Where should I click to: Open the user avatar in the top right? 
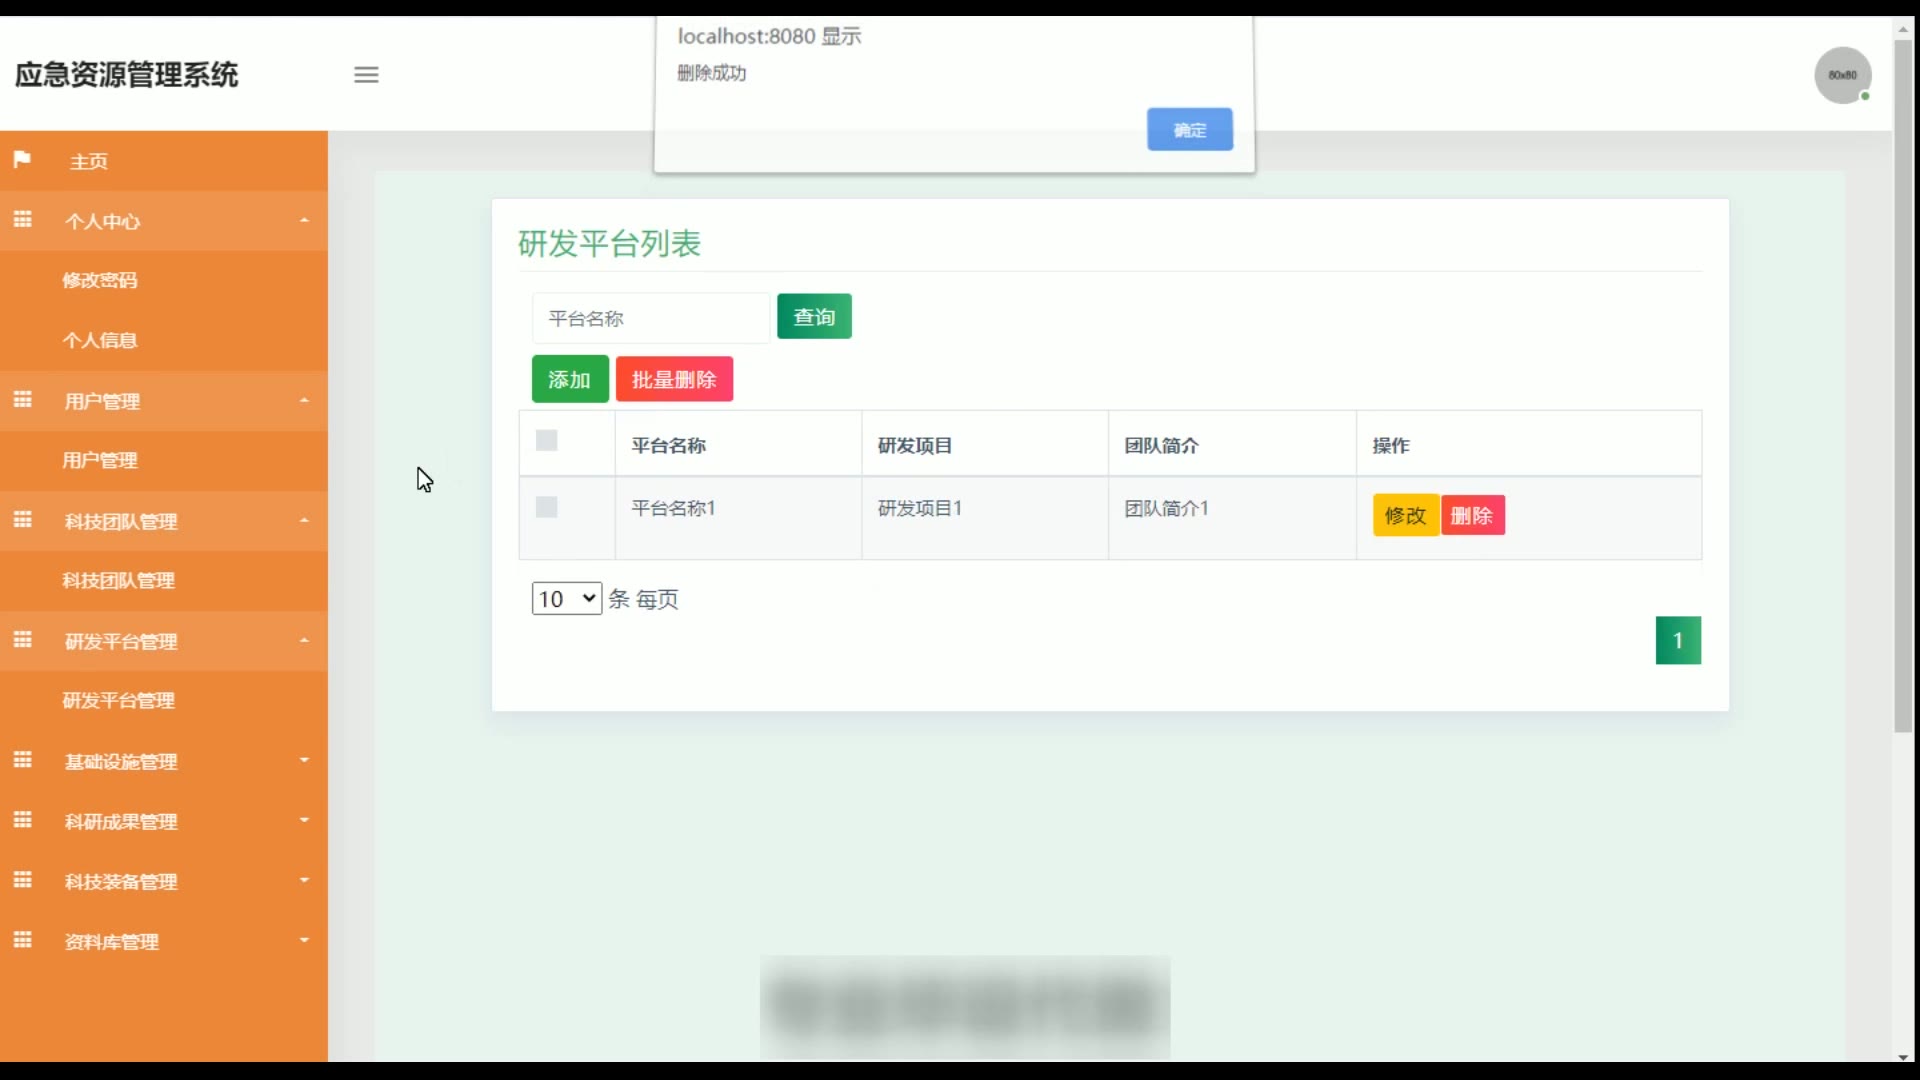pyautogui.click(x=1842, y=75)
